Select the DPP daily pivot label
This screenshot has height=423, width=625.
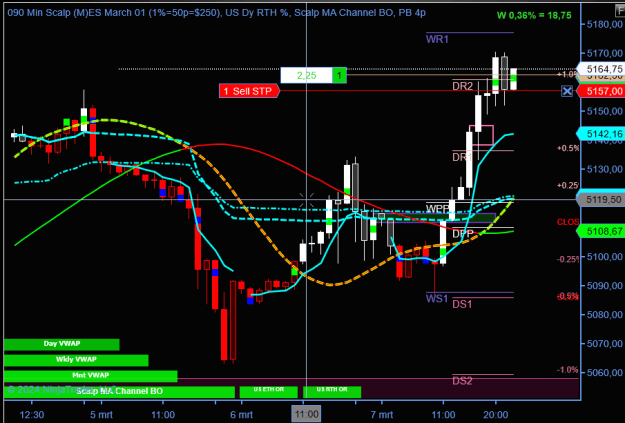(463, 234)
